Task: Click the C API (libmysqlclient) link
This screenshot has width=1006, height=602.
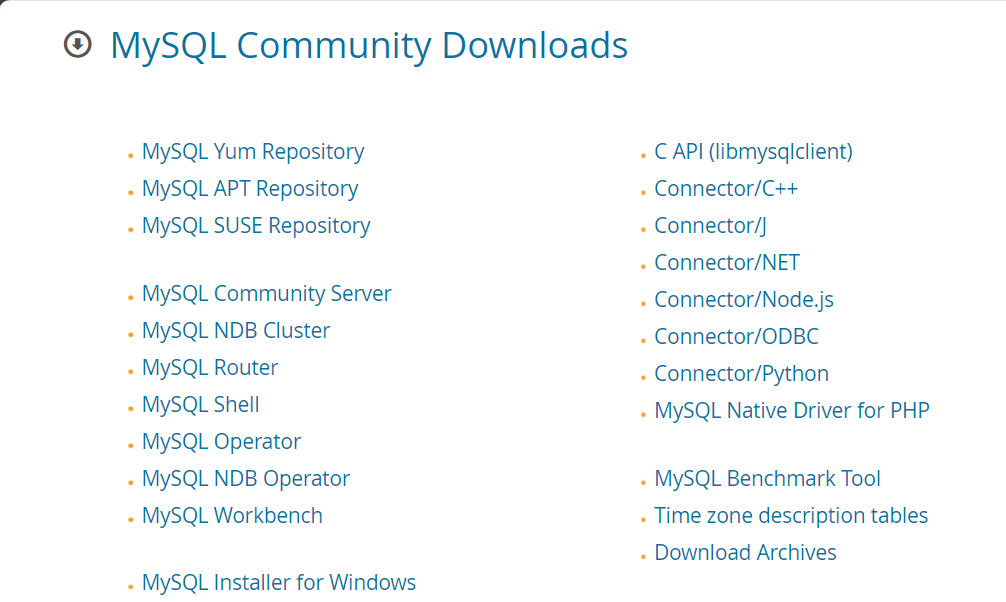Action: coord(753,152)
